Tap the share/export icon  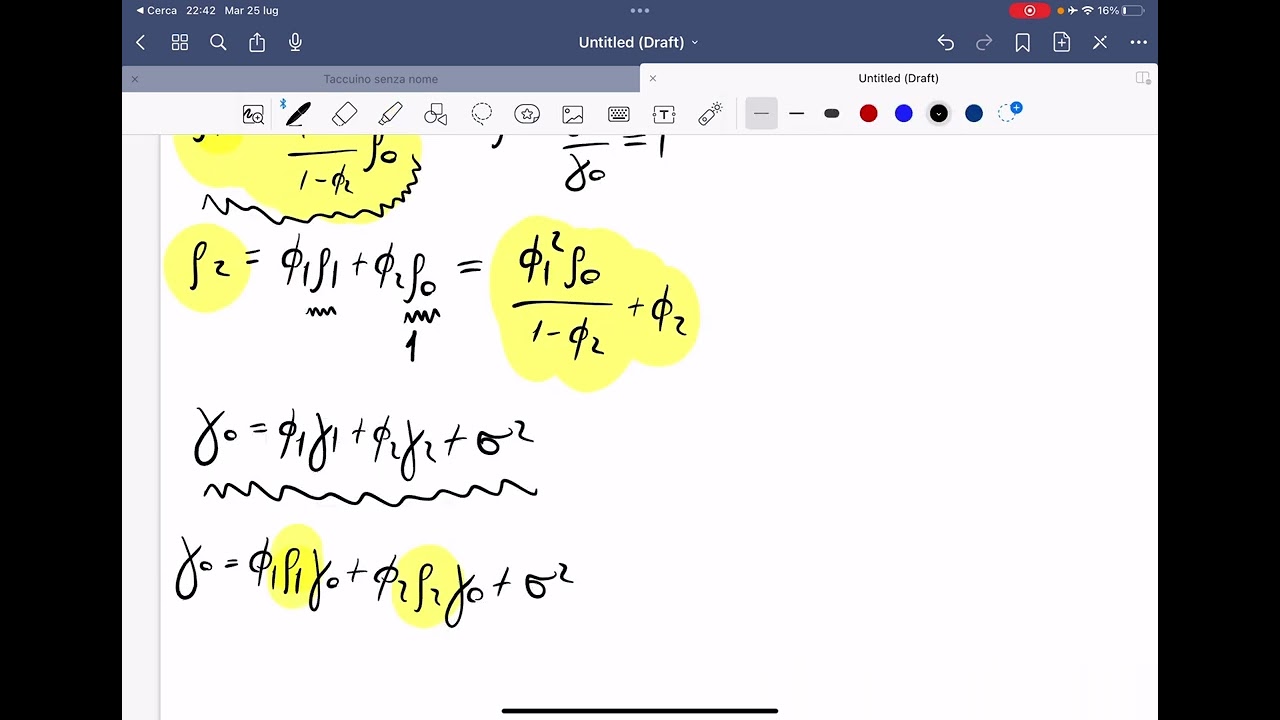click(257, 42)
